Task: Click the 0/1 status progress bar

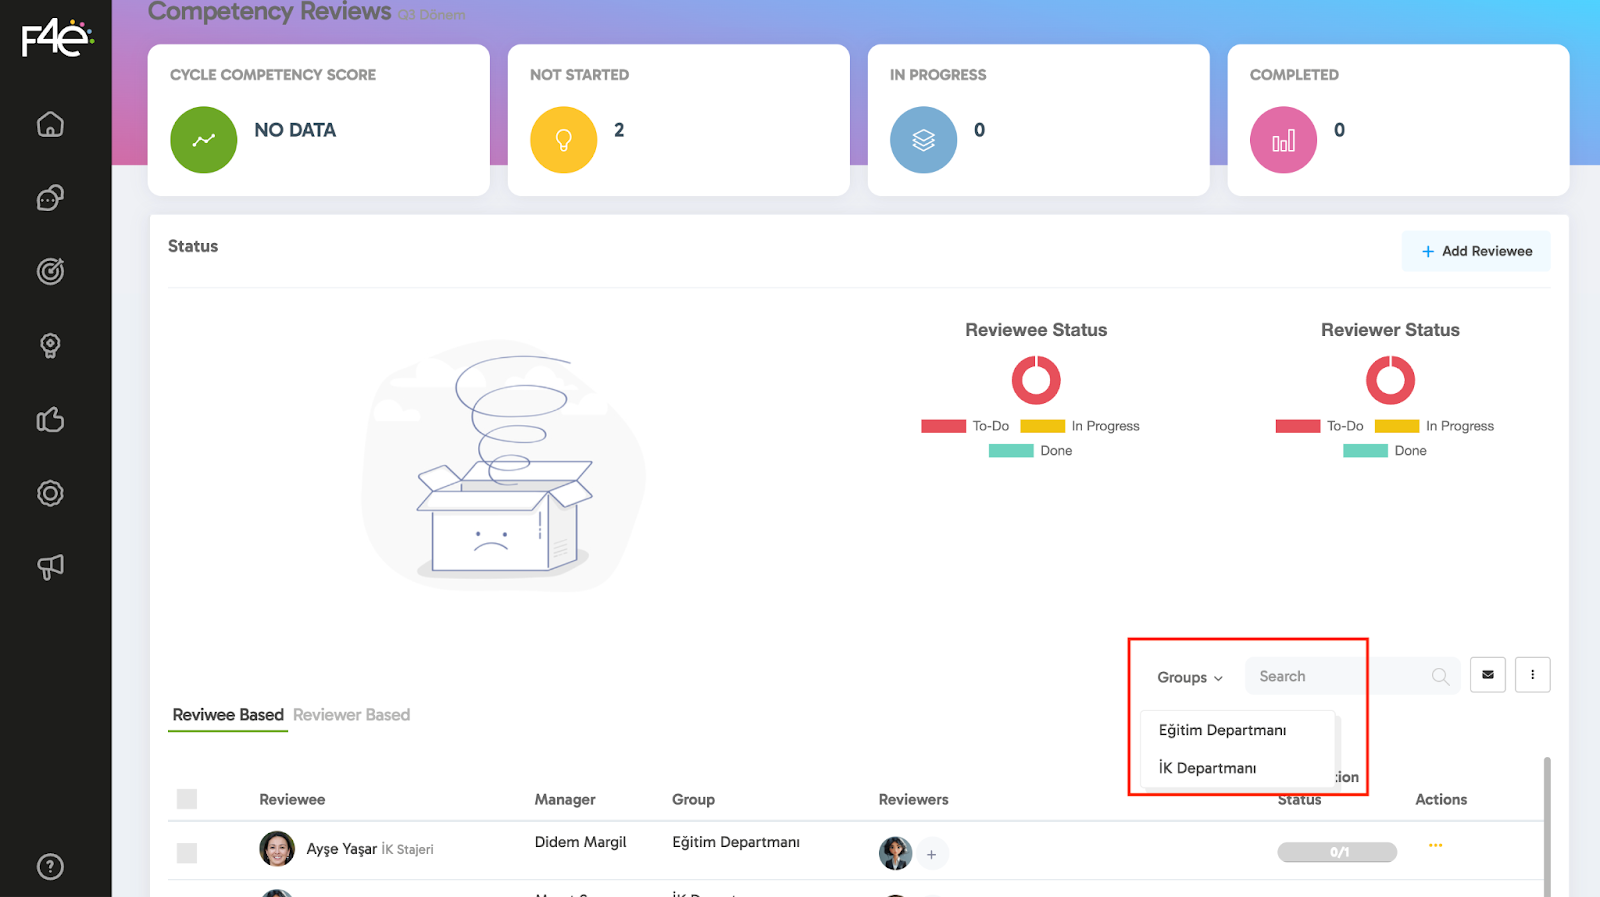Action: tap(1337, 852)
